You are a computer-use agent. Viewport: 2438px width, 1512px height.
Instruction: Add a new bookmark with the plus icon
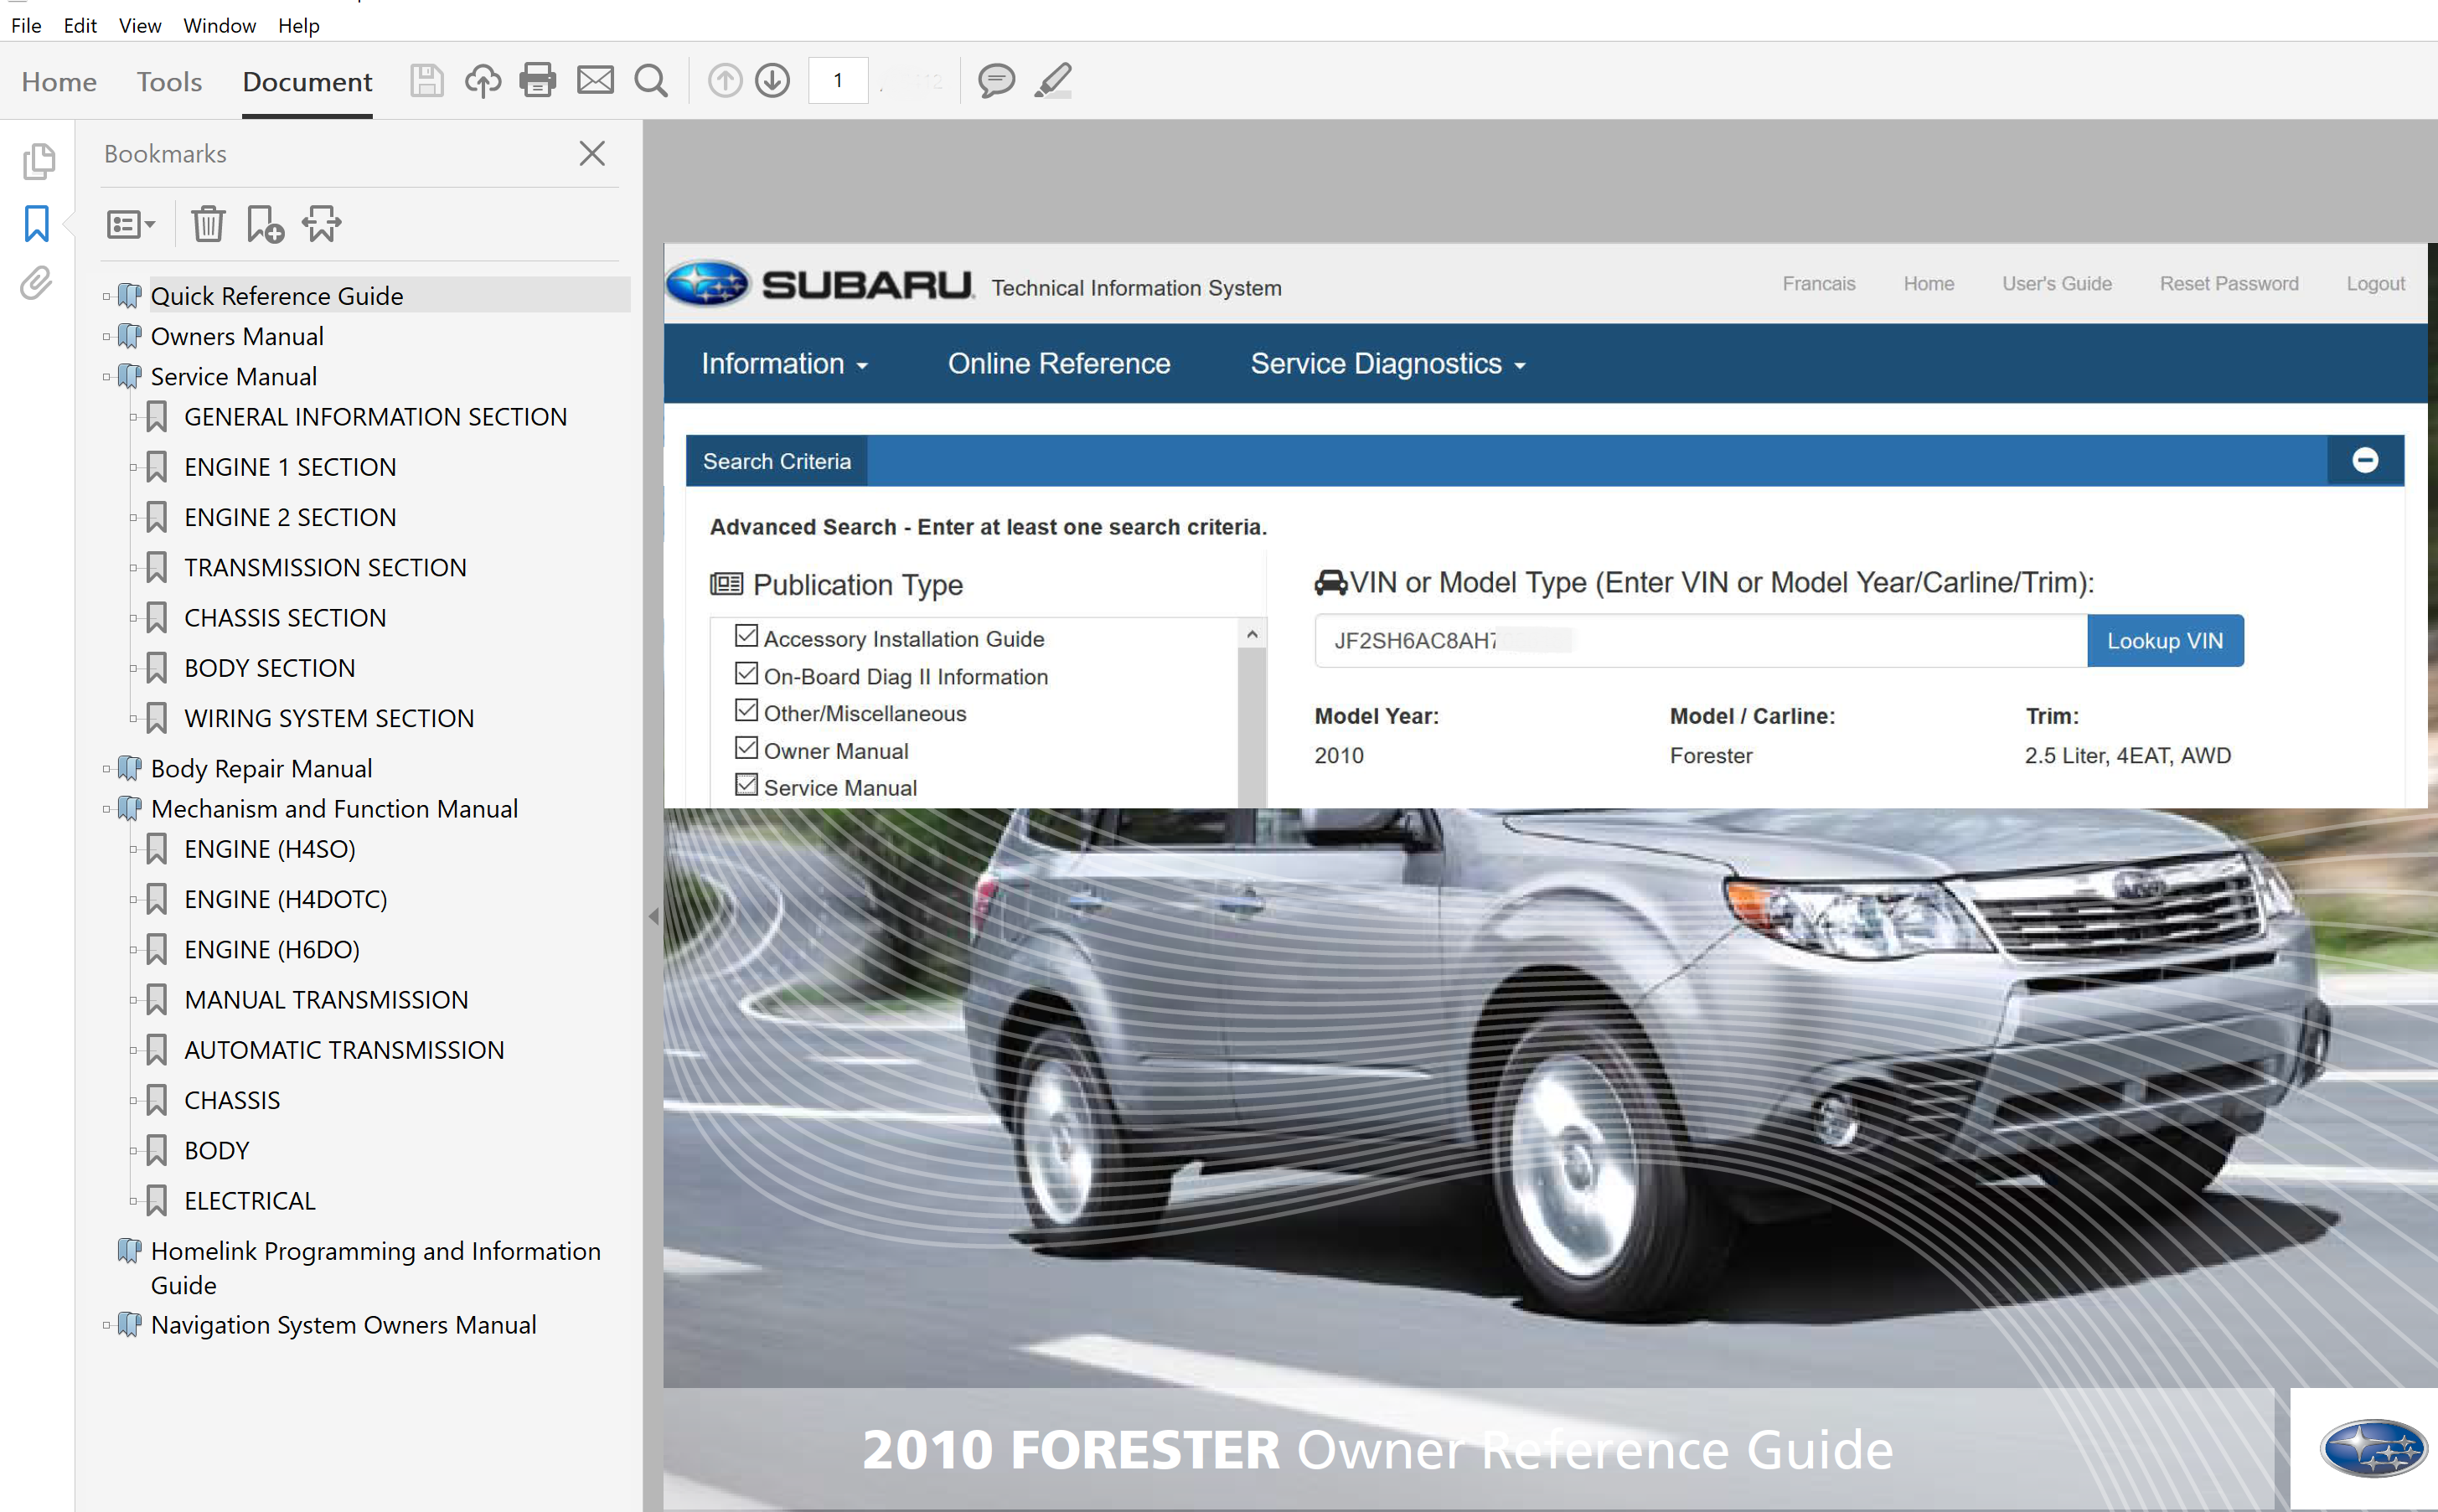pos(265,224)
